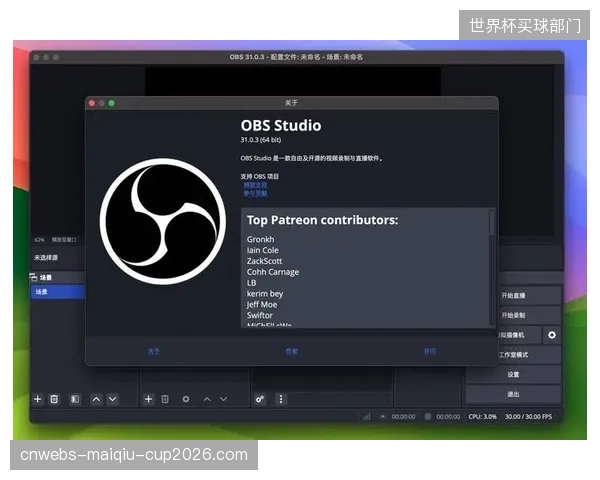This screenshot has height=480, width=600.
Task: Close the About dialog with red button
Action: [92, 103]
